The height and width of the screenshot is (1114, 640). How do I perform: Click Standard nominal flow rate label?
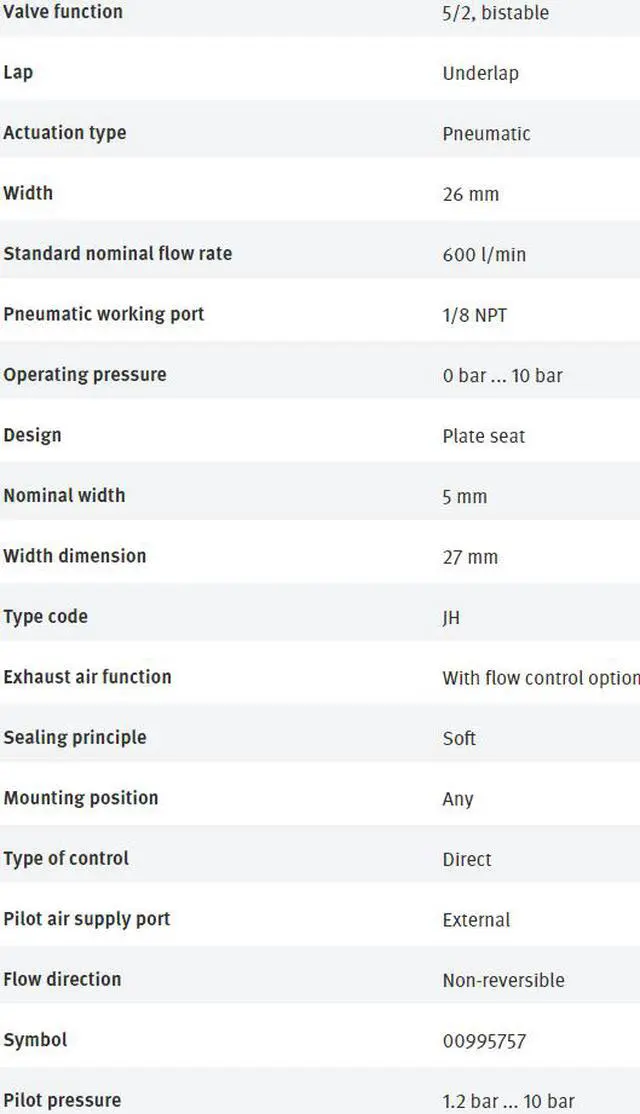pos(117,254)
